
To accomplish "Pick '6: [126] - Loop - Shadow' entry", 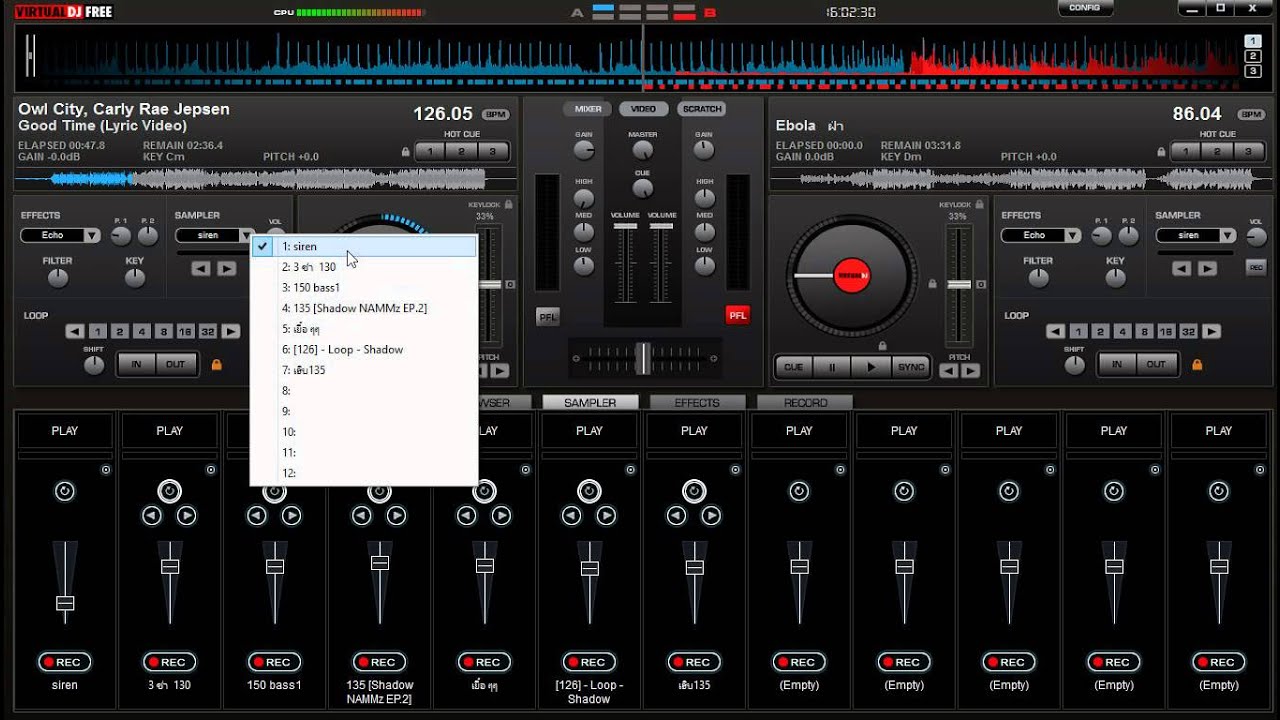I will [x=364, y=349].
